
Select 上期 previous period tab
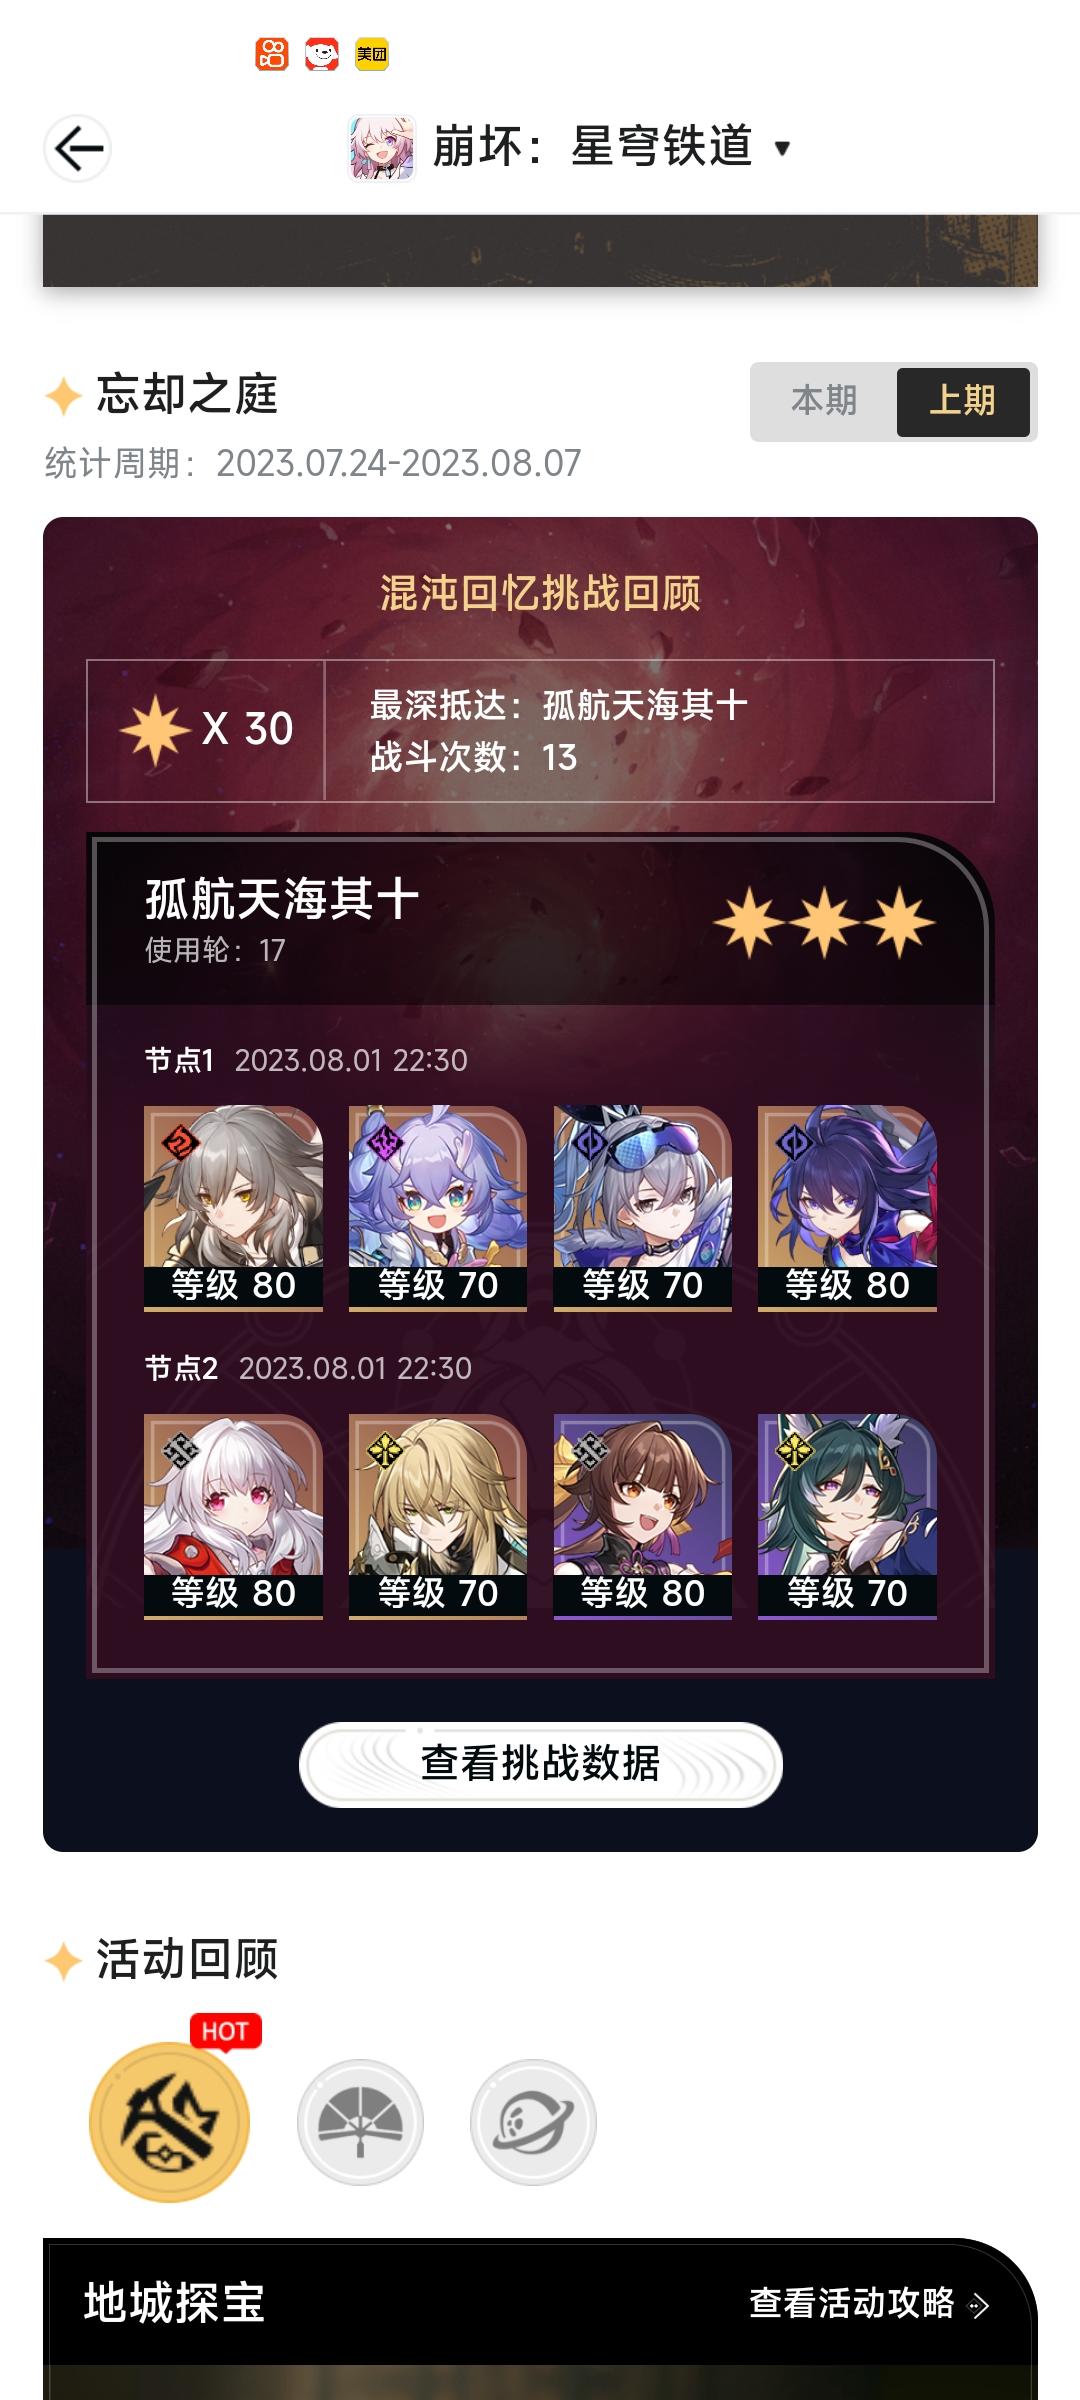point(963,401)
